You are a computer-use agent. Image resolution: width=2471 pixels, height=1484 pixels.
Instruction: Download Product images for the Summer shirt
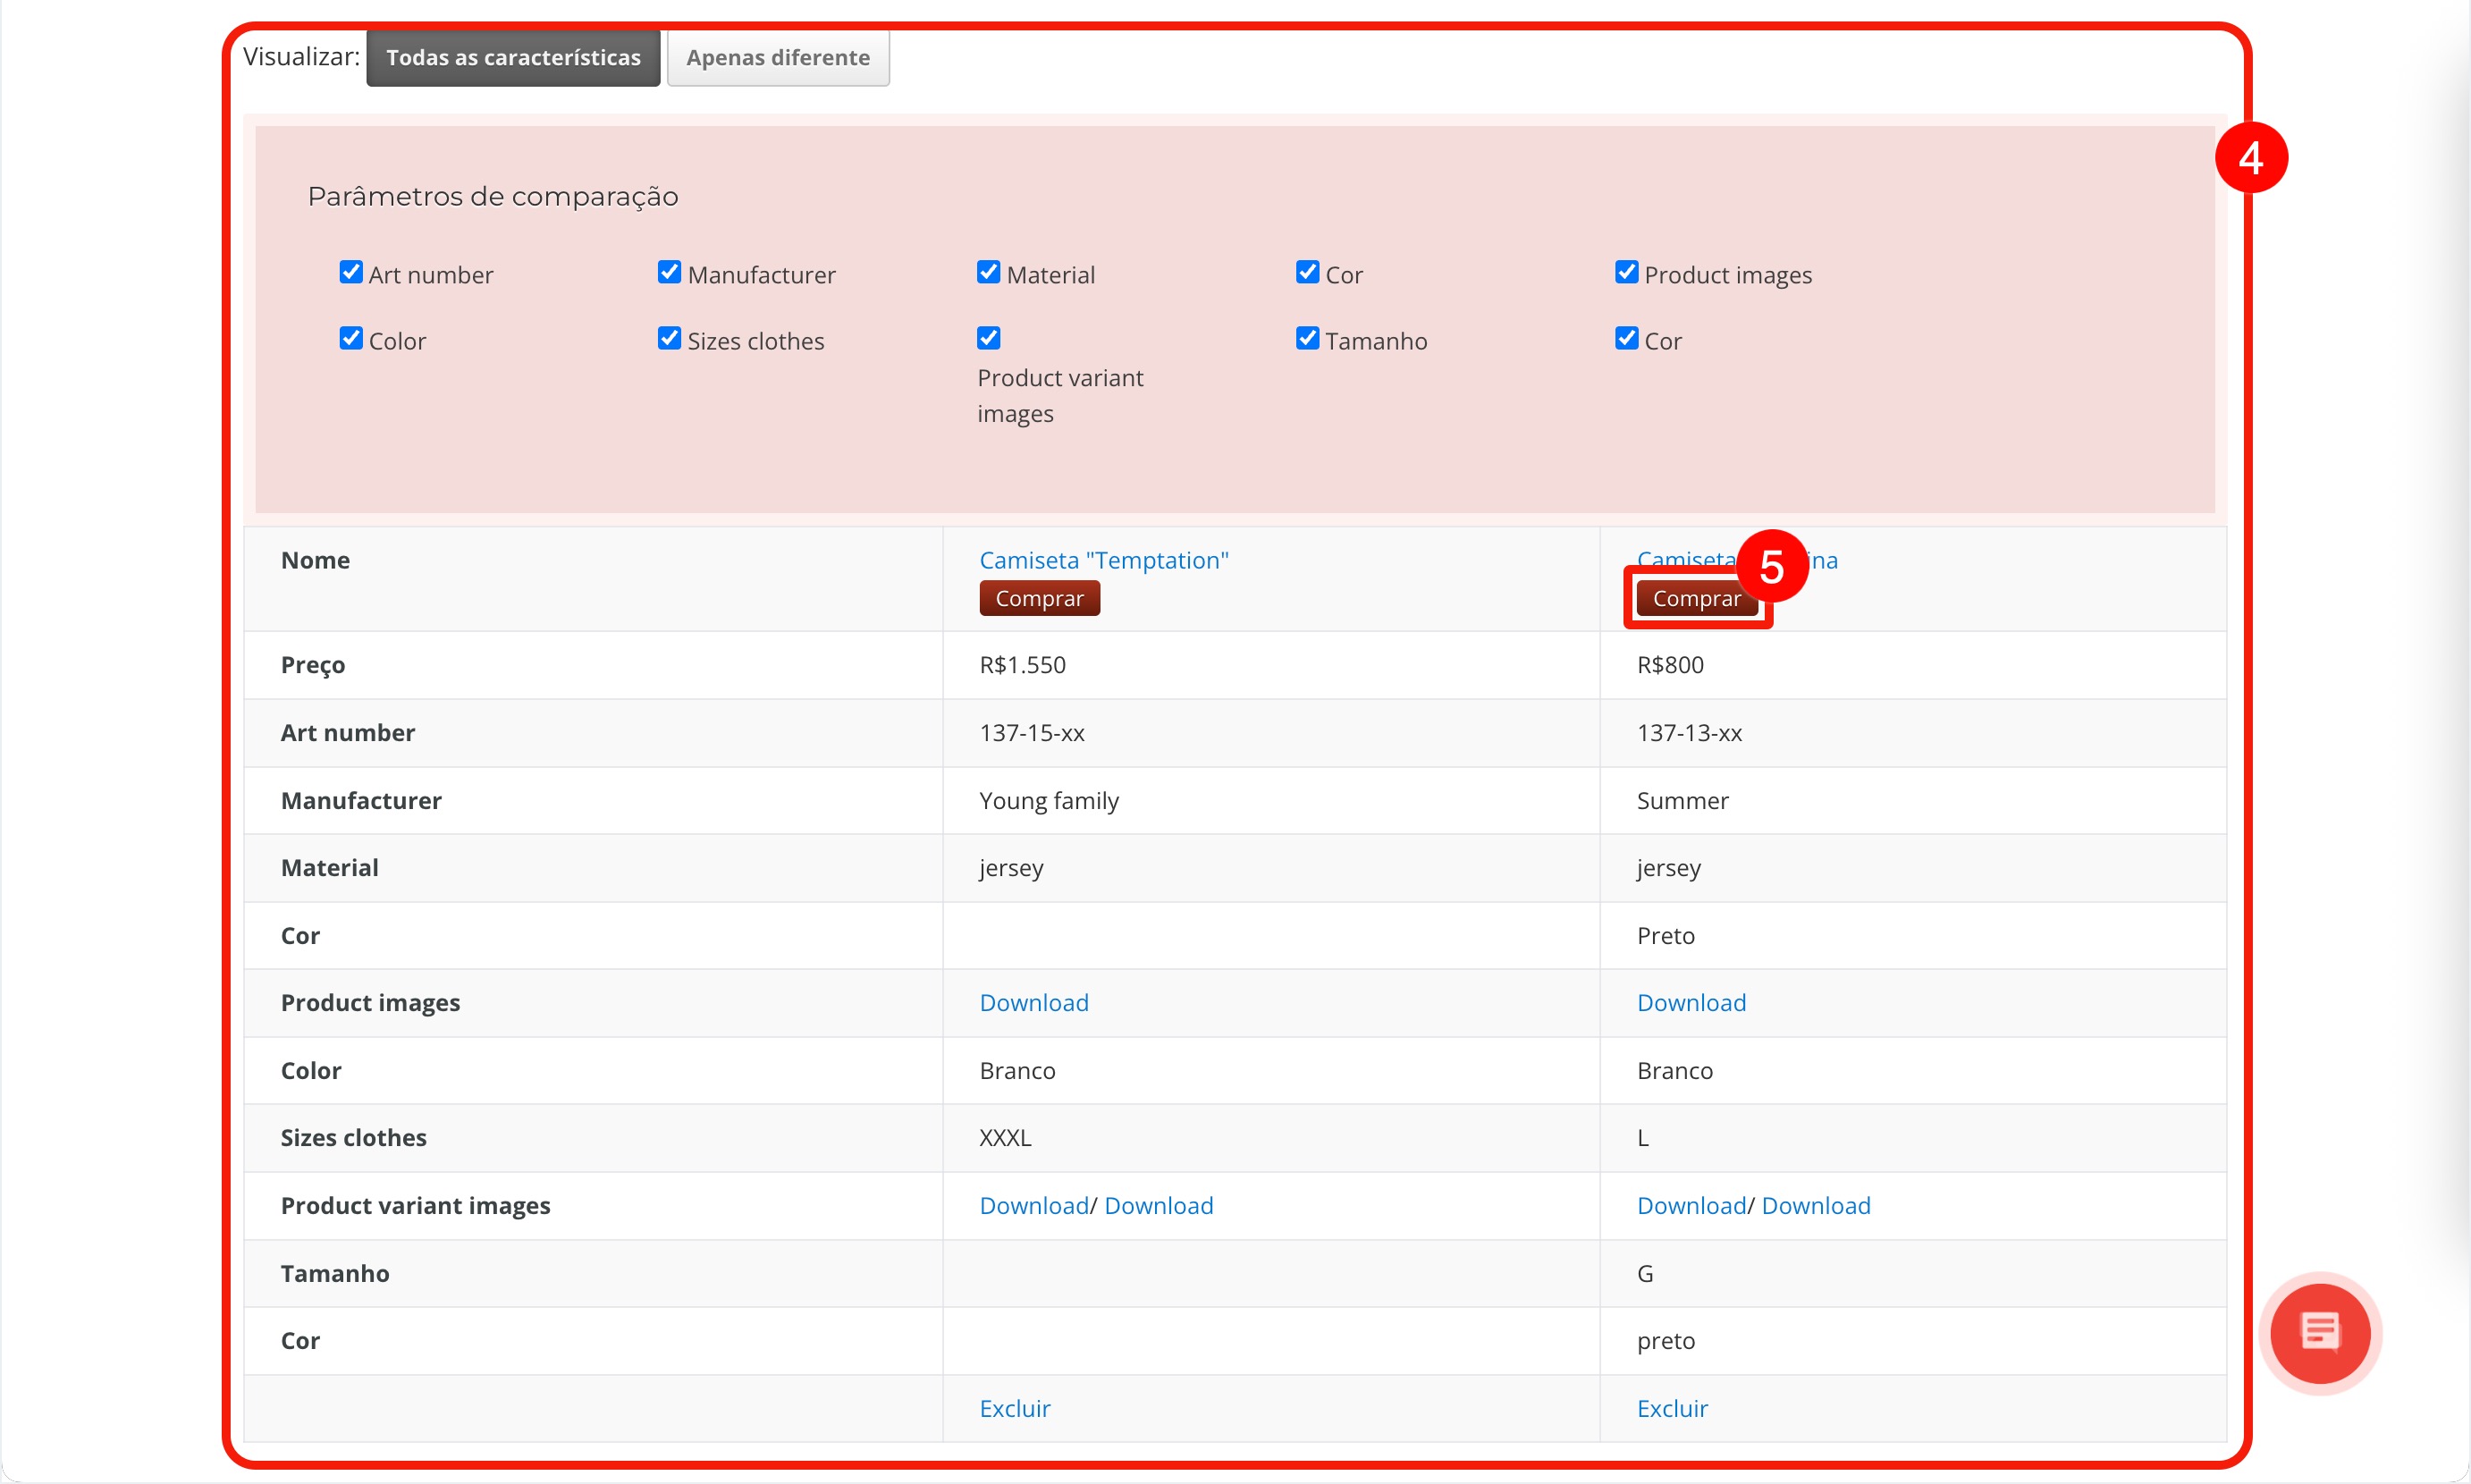click(1691, 1002)
